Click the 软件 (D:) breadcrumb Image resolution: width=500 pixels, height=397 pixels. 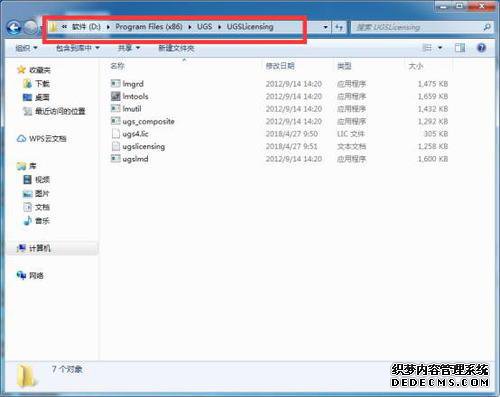tap(86, 27)
